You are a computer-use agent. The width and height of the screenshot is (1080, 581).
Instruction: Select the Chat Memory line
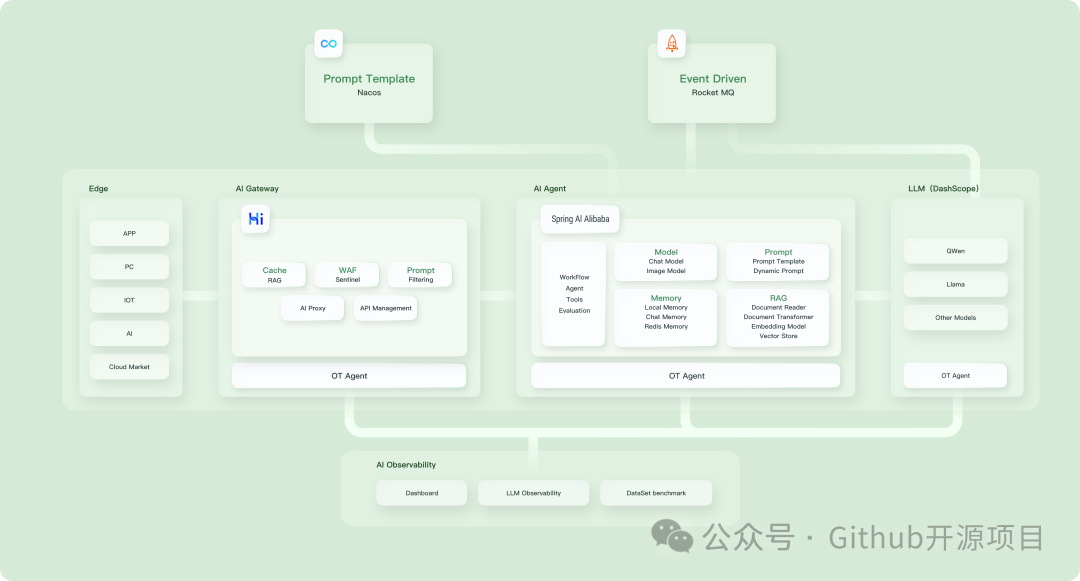coord(666,317)
